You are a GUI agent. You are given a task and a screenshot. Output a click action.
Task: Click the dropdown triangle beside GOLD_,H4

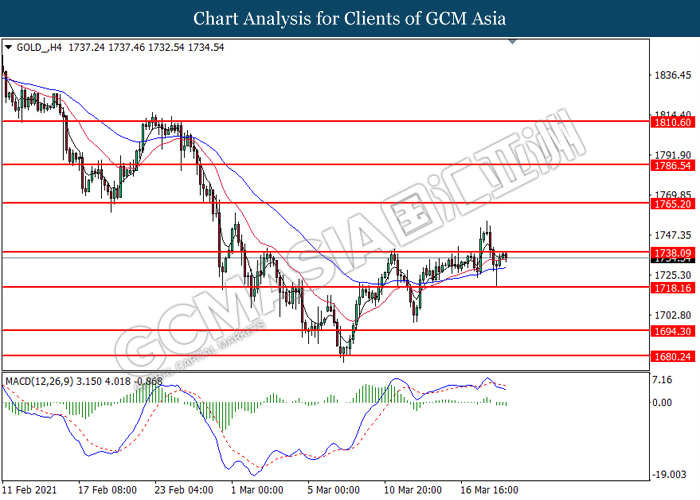click(x=8, y=47)
